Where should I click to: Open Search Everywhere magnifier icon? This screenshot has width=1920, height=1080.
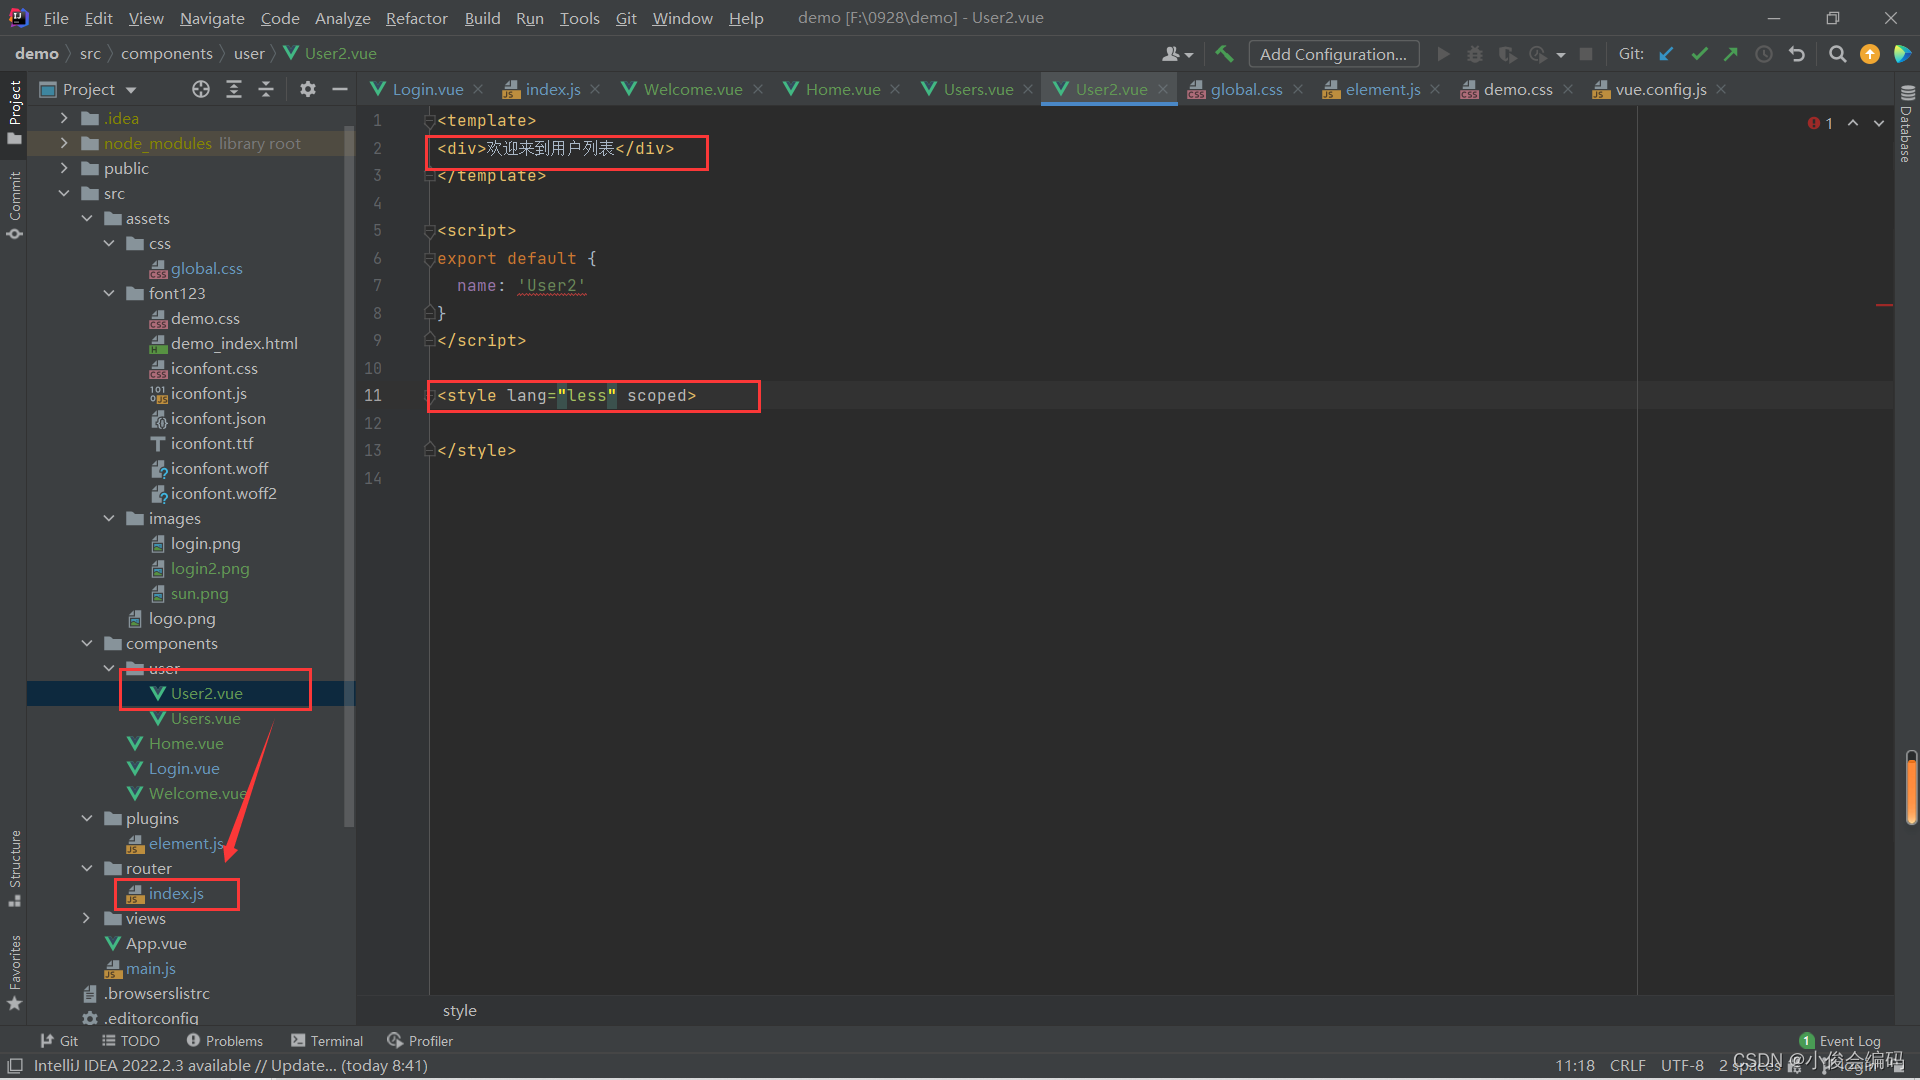click(x=1837, y=54)
